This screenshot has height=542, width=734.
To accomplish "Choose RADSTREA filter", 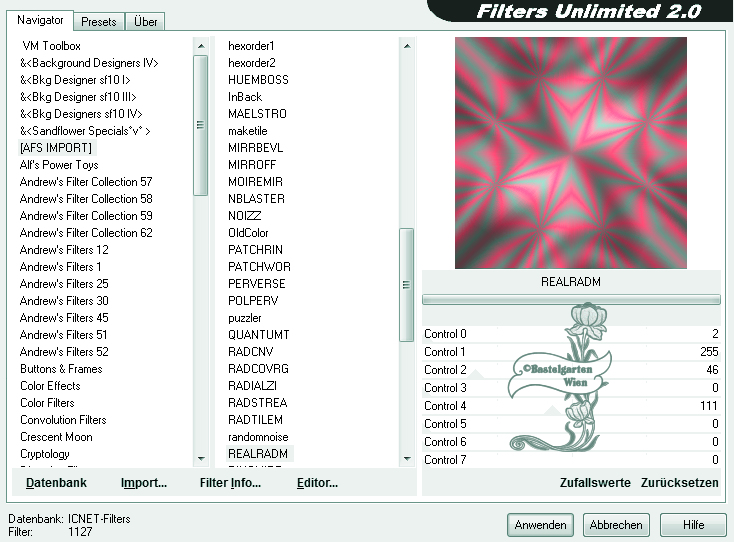I will coord(257,403).
